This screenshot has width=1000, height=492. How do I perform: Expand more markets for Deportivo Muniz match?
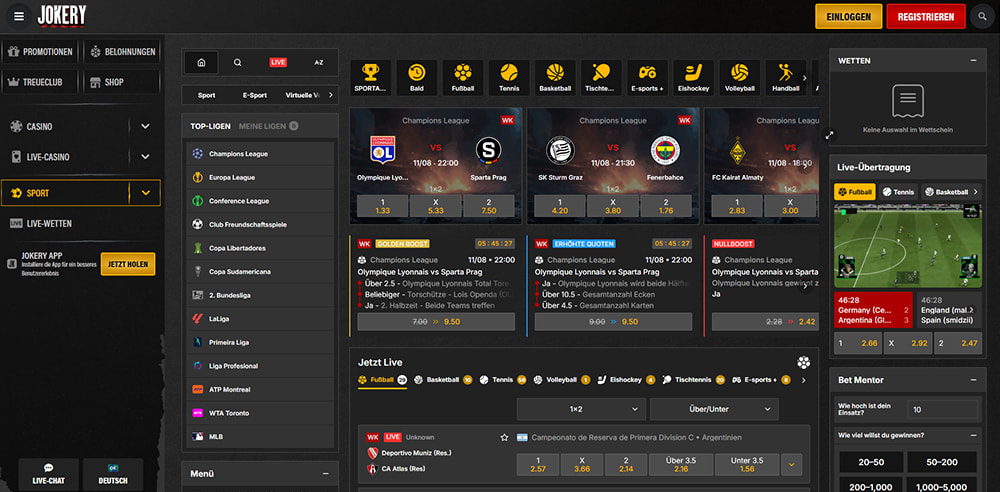tap(791, 465)
